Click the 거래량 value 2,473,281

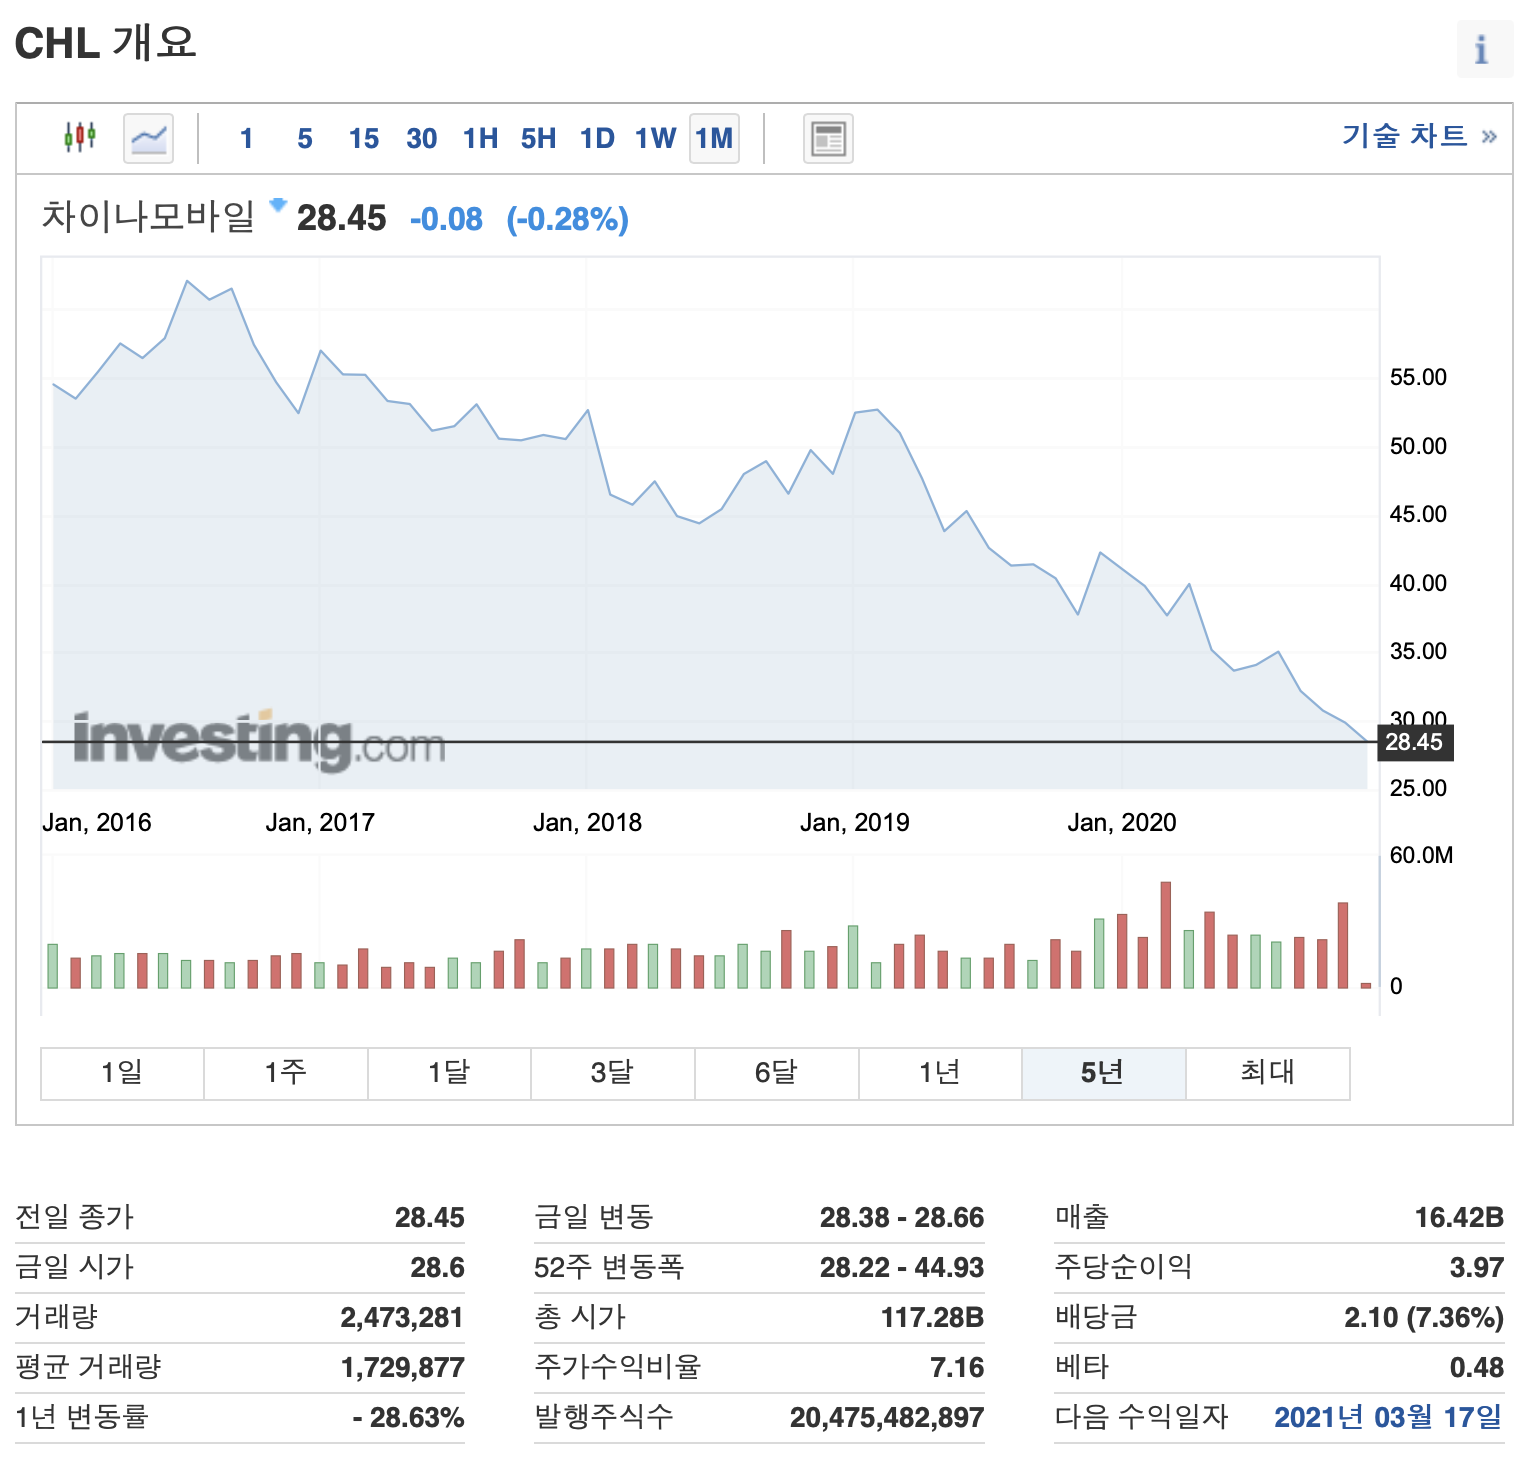(402, 1318)
